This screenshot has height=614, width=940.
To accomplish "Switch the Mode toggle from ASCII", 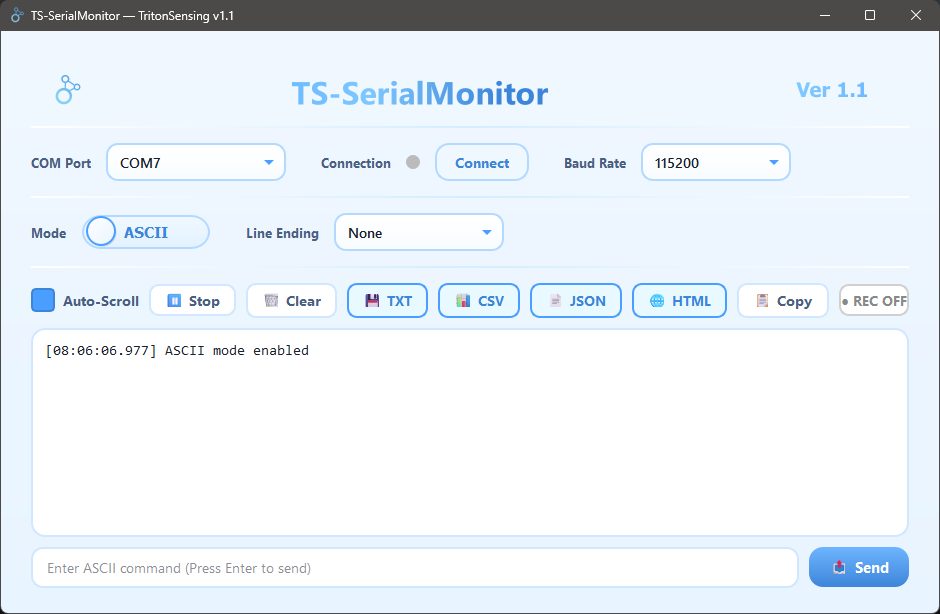I will coord(145,231).
